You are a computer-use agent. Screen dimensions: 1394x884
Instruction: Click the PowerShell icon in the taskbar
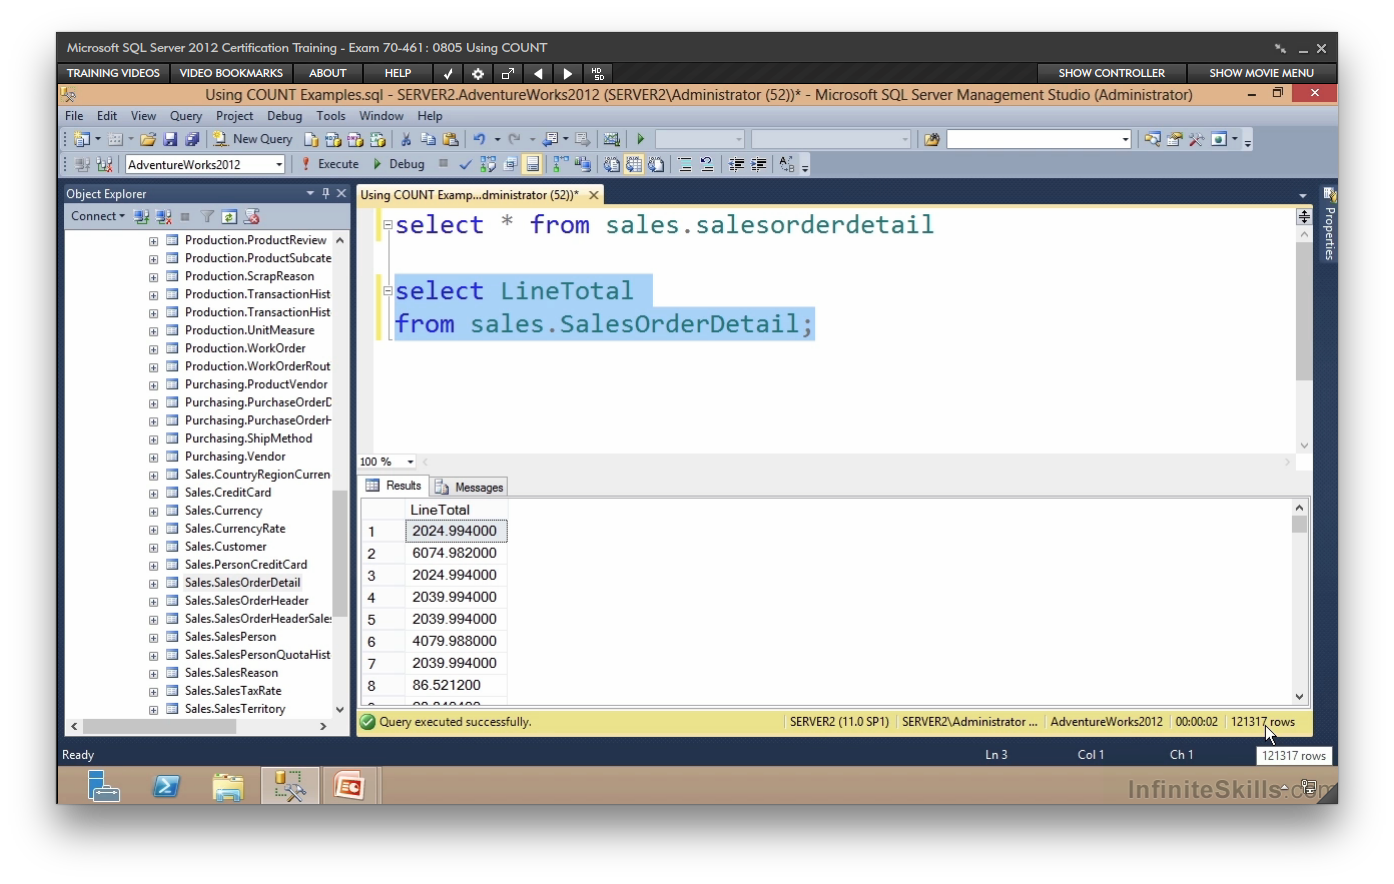pos(166,787)
